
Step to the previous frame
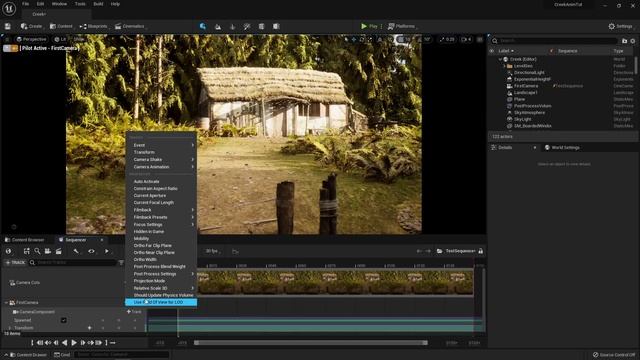[56, 343]
